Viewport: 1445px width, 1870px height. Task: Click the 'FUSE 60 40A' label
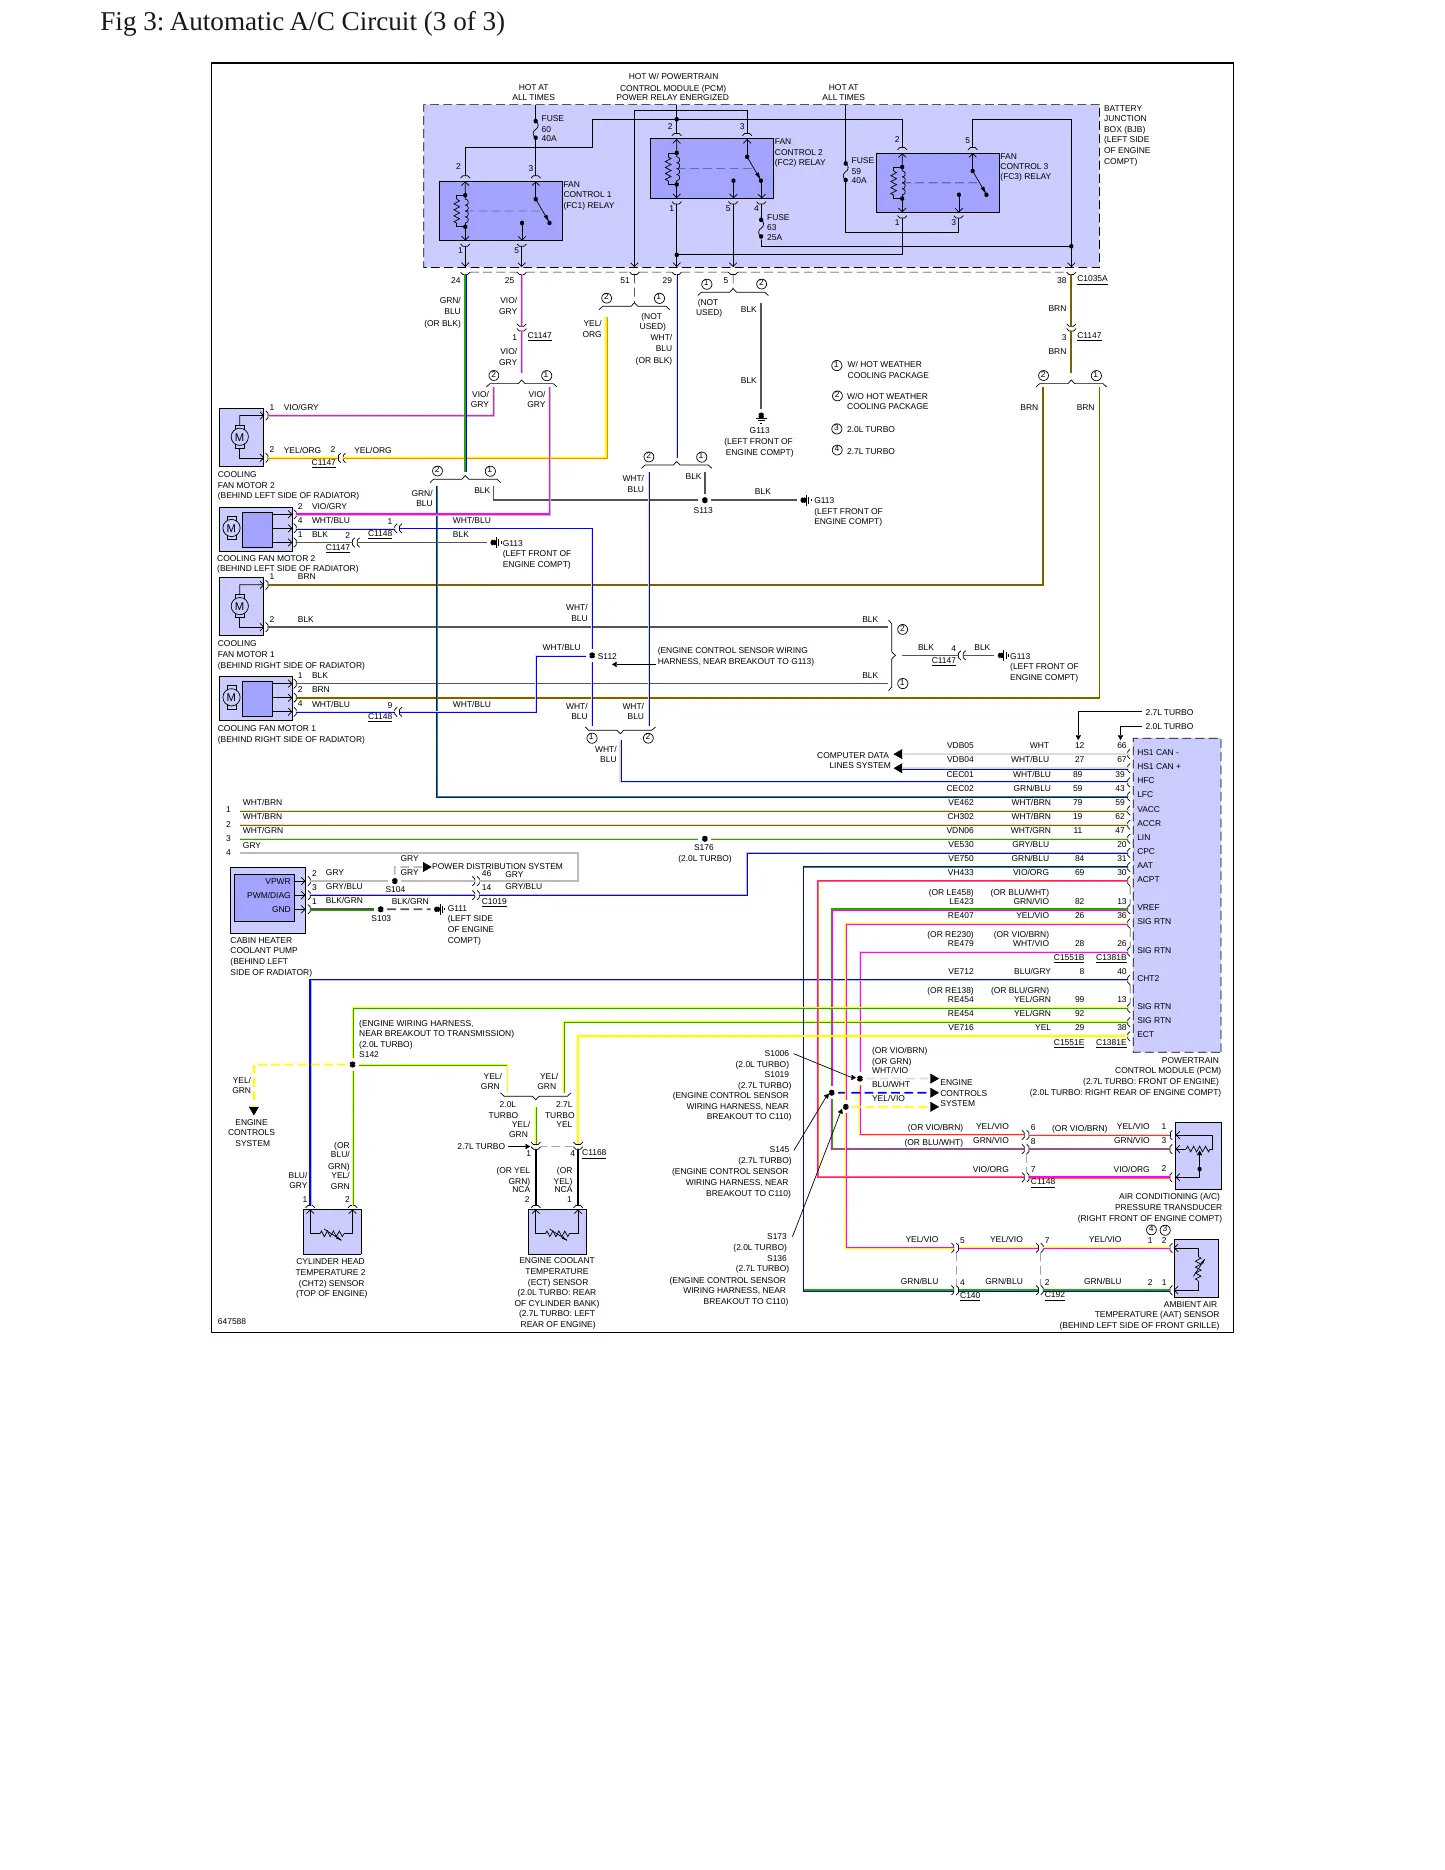pos(552,128)
